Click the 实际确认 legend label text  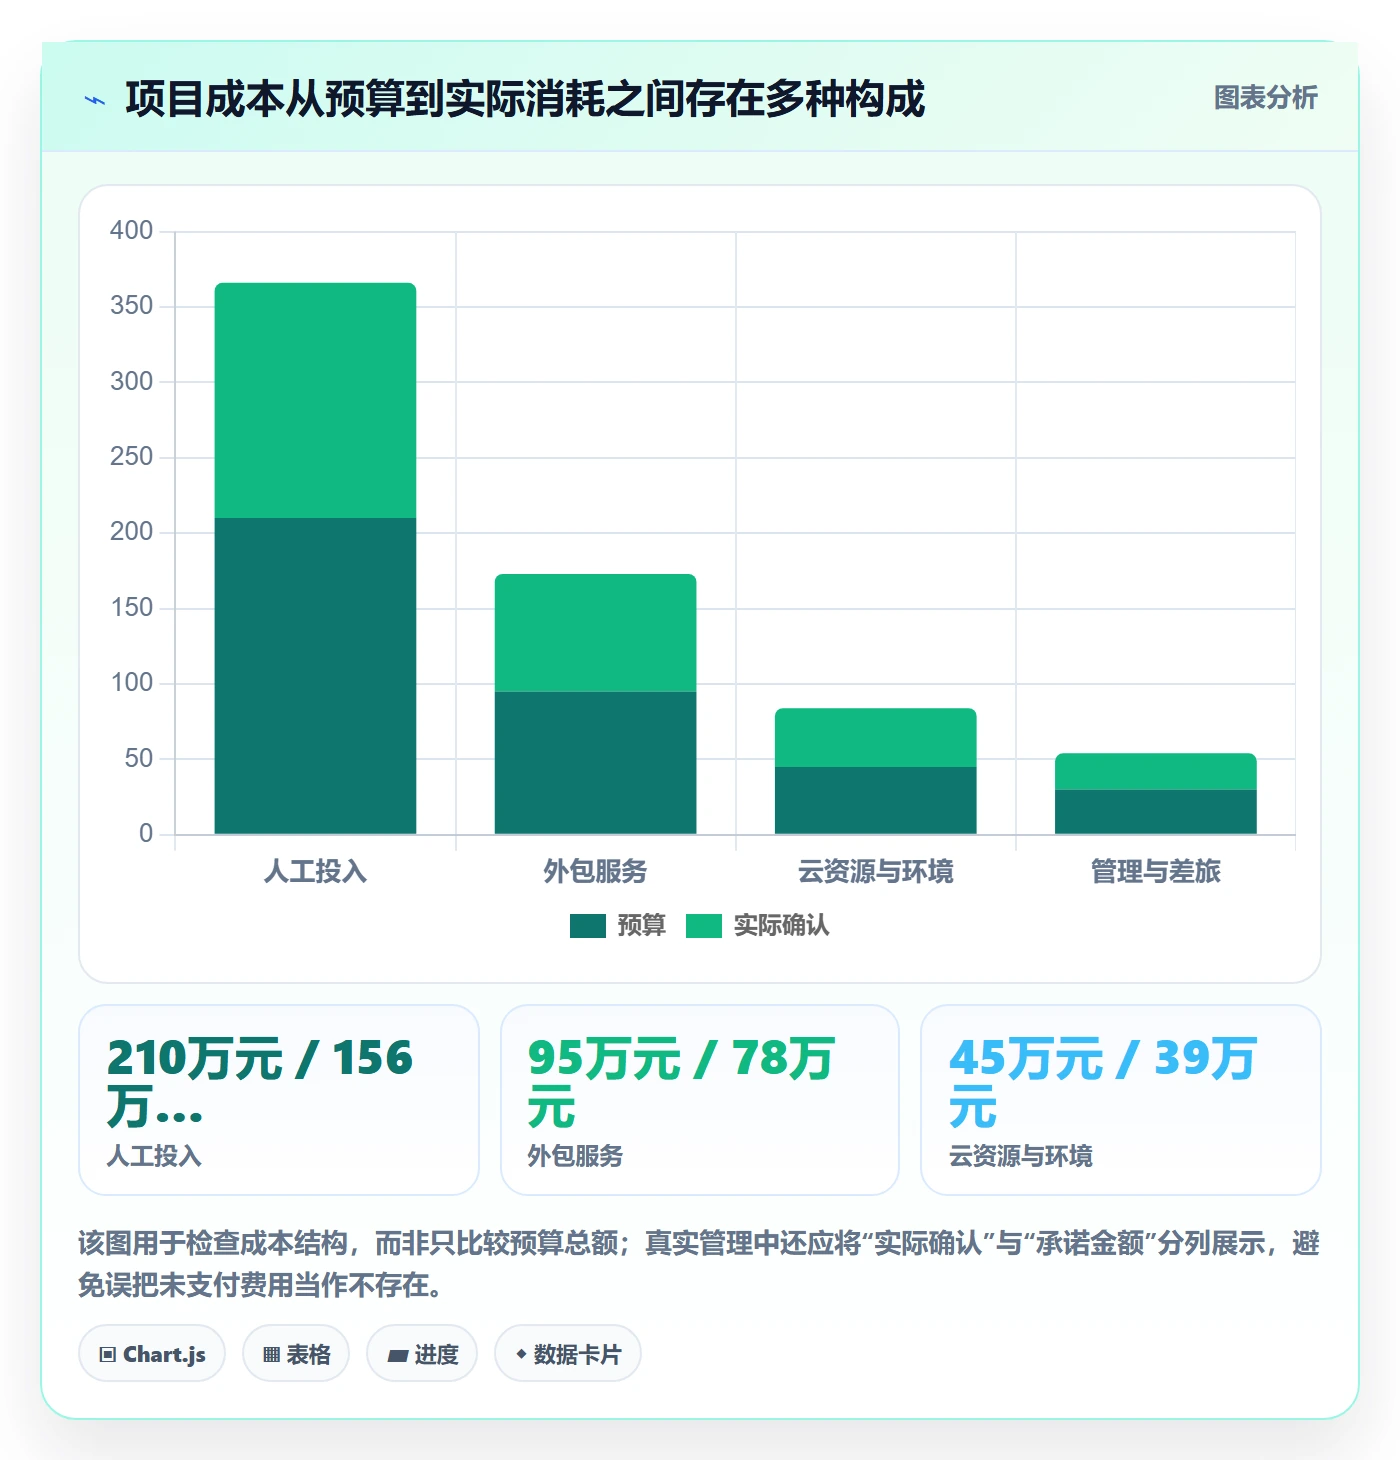782,926
